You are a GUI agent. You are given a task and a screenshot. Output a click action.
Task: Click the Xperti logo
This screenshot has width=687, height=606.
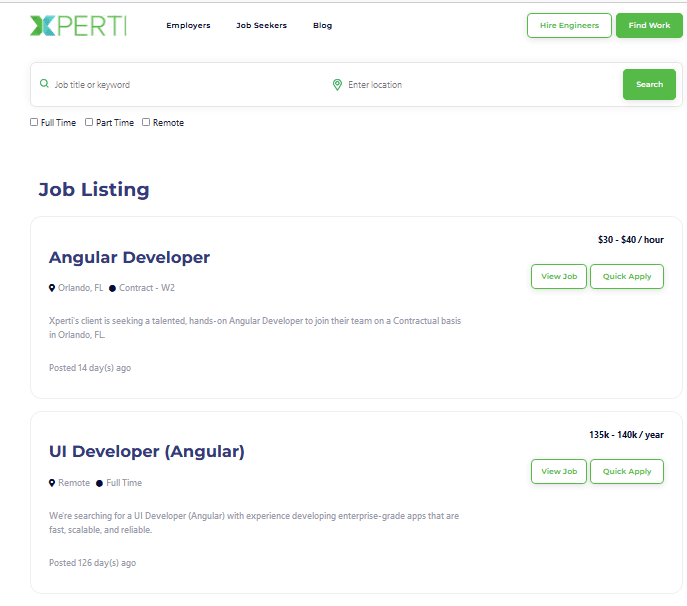pos(78,25)
